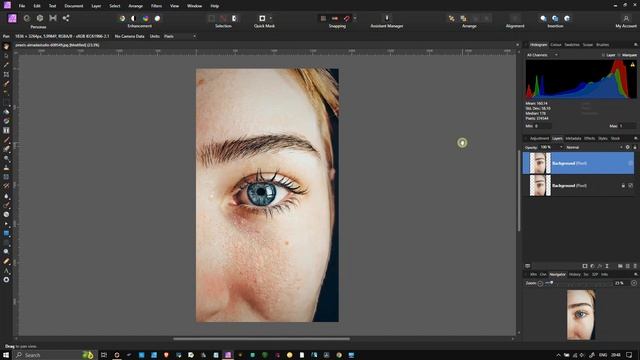Open the Filters menu
640x360 pixels.
156,6
